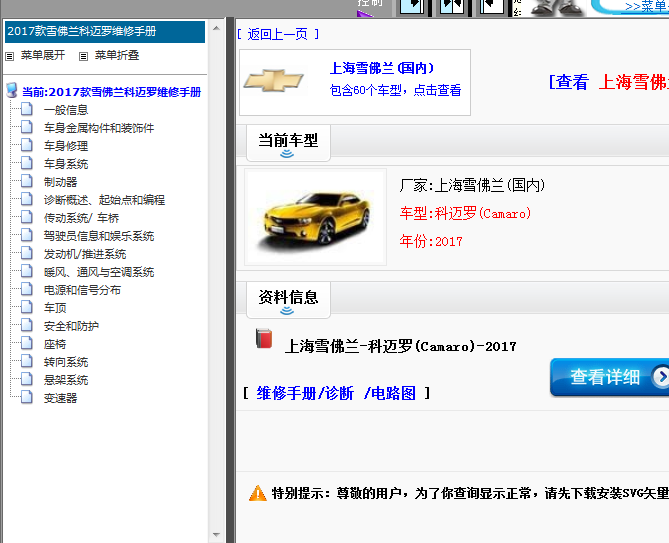Open 驾驶员信息和娱乐系统 tree entry

click(x=99, y=236)
